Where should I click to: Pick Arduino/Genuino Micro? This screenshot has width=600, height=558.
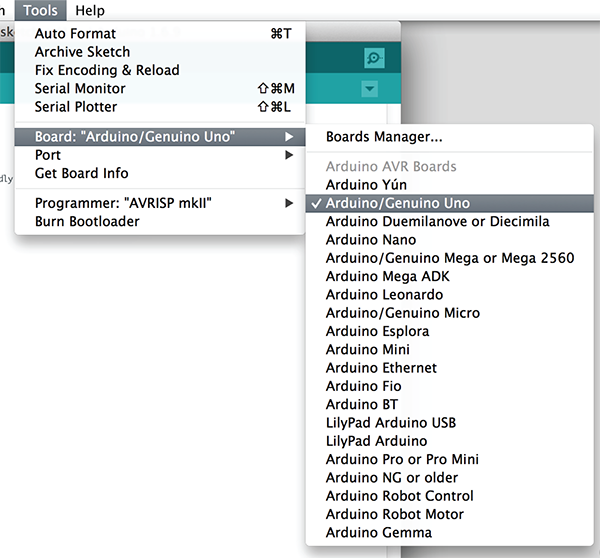click(x=450, y=313)
